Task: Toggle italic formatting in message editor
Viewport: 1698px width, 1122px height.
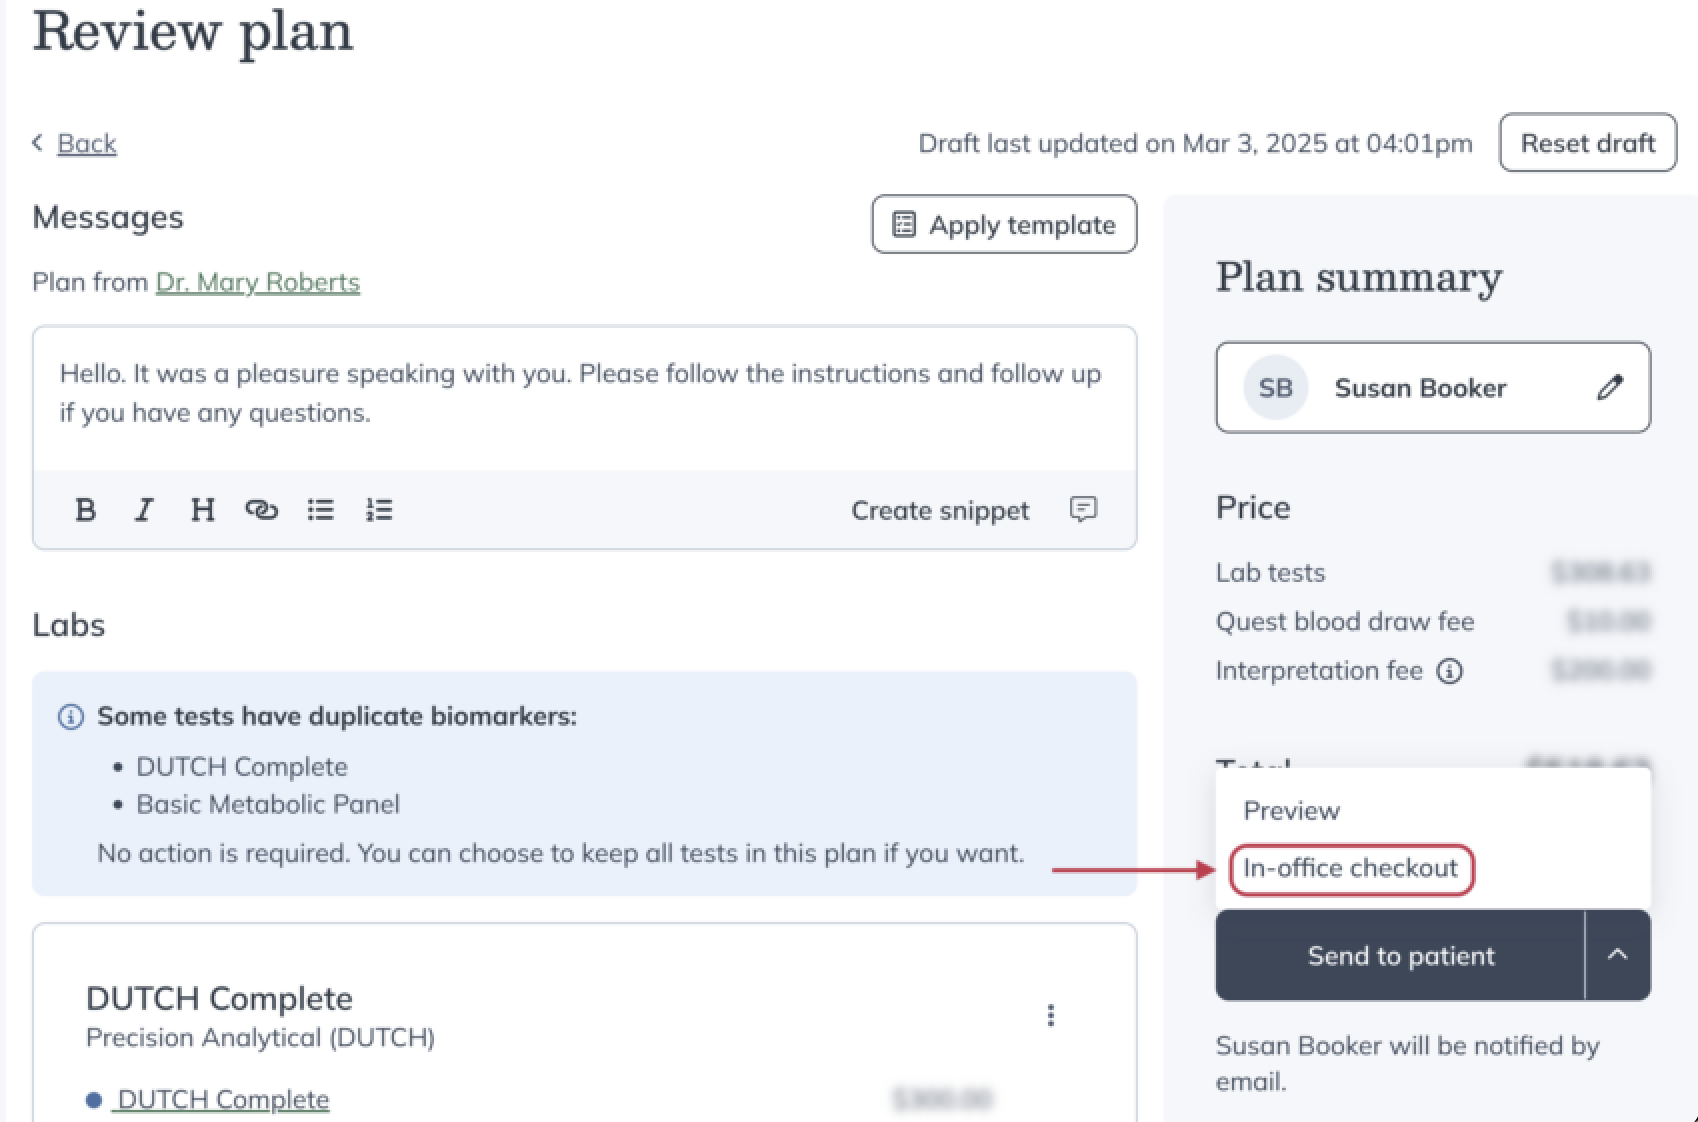Action: [144, 510]
